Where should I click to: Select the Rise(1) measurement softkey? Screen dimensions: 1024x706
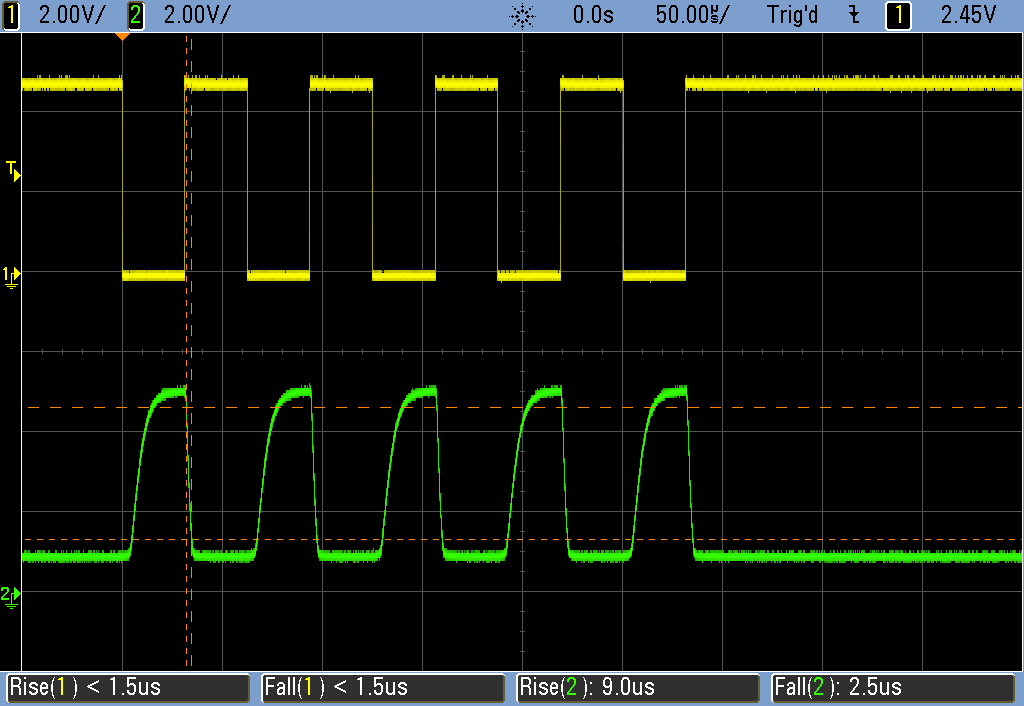pos(127,688)
